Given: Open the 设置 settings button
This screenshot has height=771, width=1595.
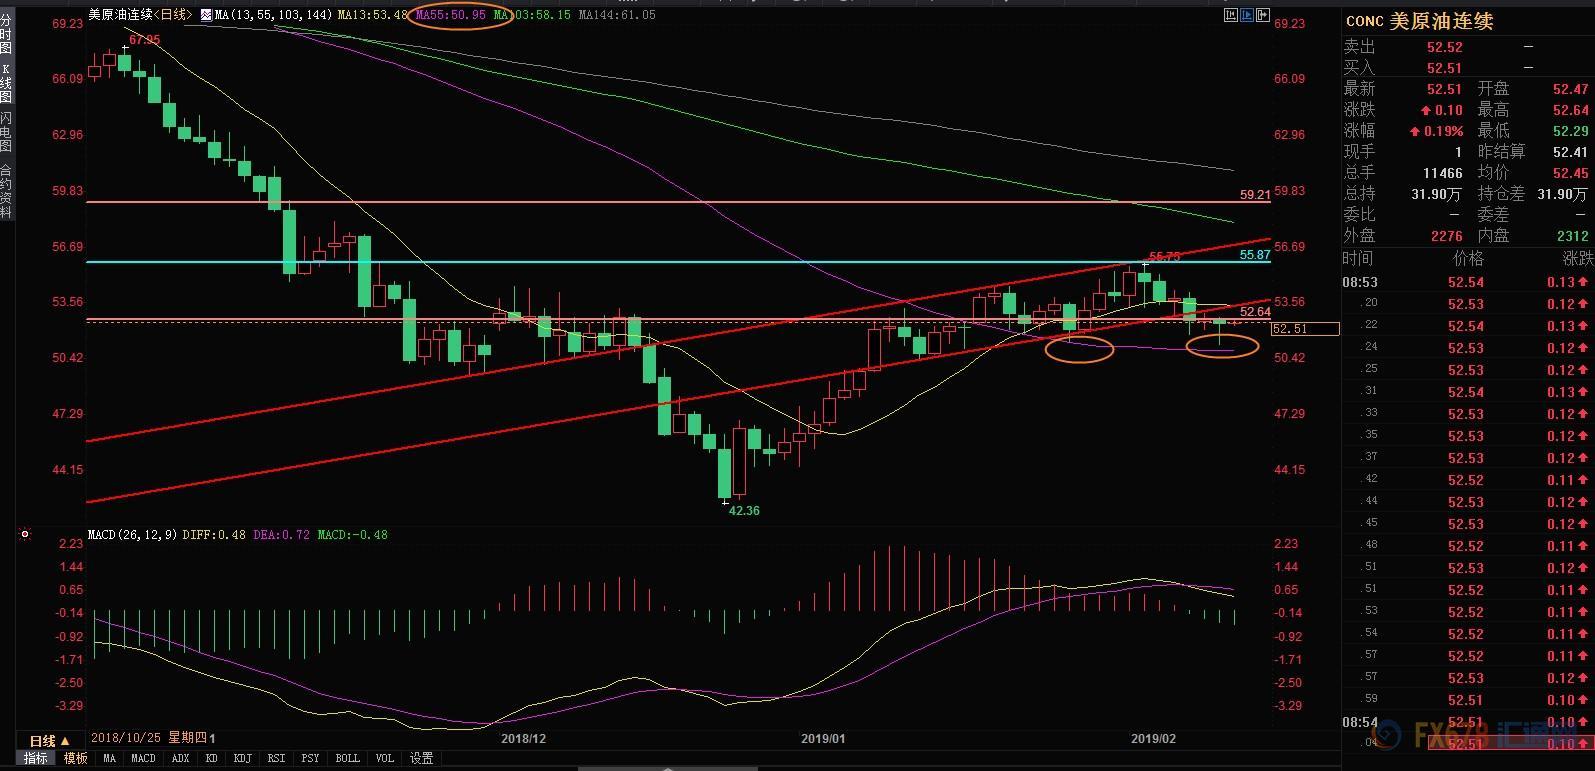Looking at the screenshot, I should tap(421, 758).
